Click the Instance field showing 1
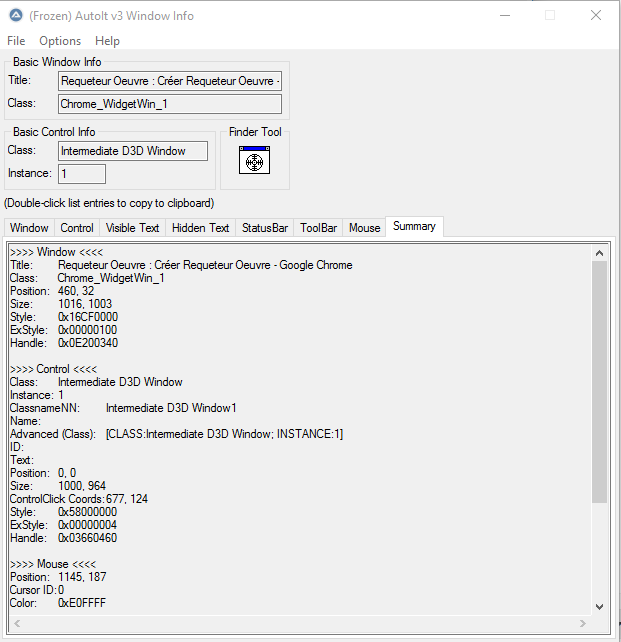Image resolution: width=621 pixels, height=642 pixels. [82, 174]
